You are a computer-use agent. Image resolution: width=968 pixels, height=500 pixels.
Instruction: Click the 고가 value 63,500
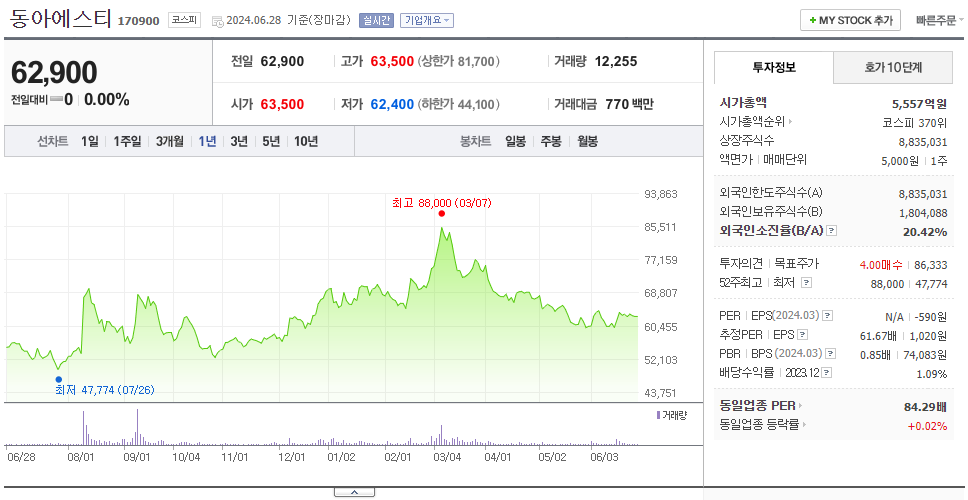pos(392,62)
